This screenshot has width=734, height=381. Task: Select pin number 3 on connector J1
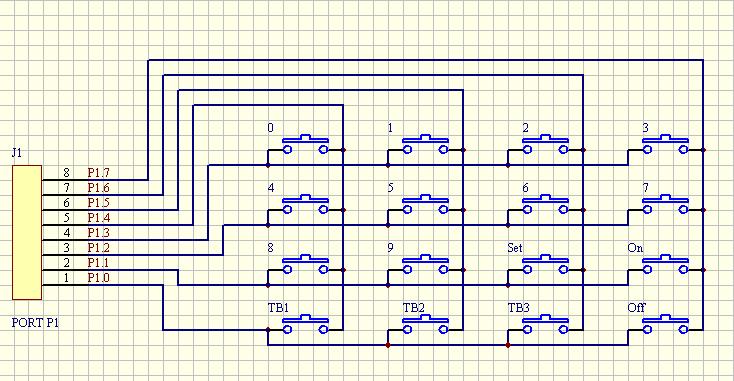point(66,248)
